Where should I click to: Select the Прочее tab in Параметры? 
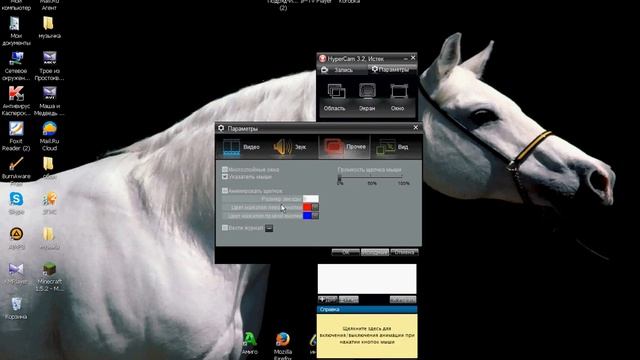click(344, 147)
